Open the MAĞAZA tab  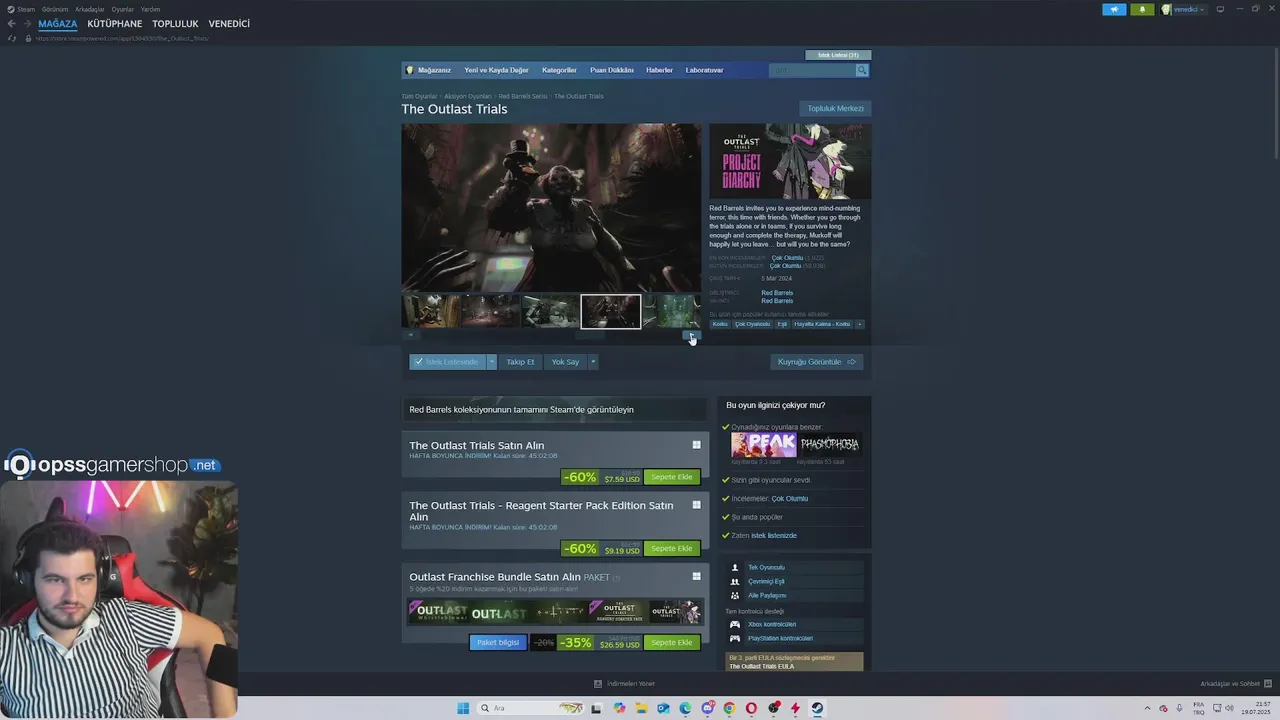point(58,23)
